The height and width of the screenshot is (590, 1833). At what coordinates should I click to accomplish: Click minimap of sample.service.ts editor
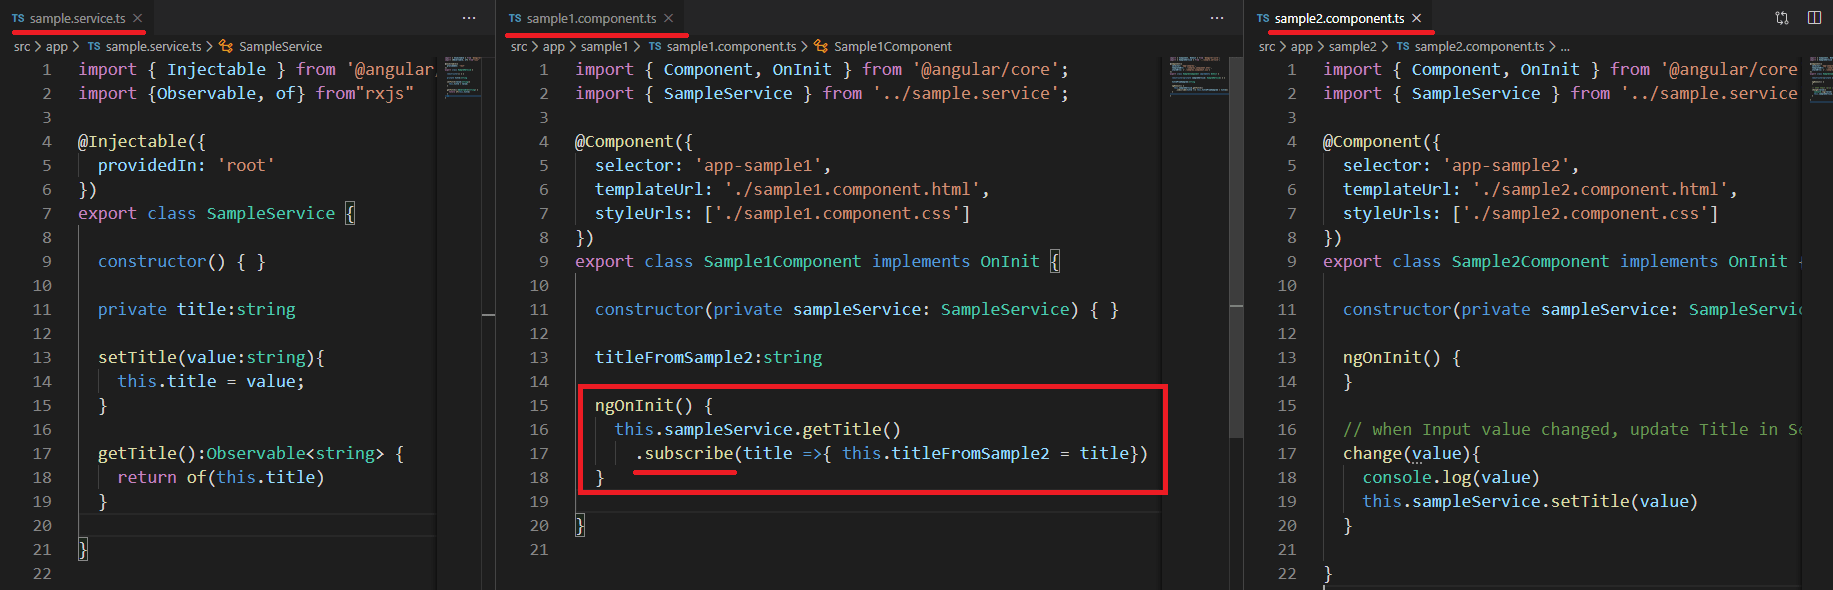point(462,77)
